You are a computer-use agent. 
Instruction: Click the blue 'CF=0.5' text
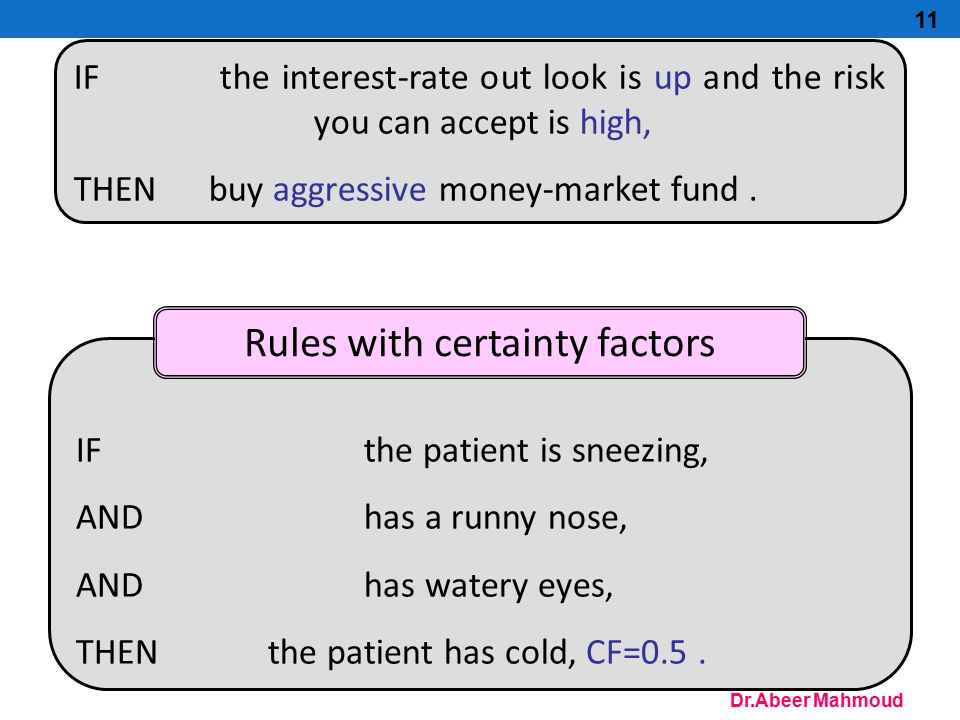point(636,652)
